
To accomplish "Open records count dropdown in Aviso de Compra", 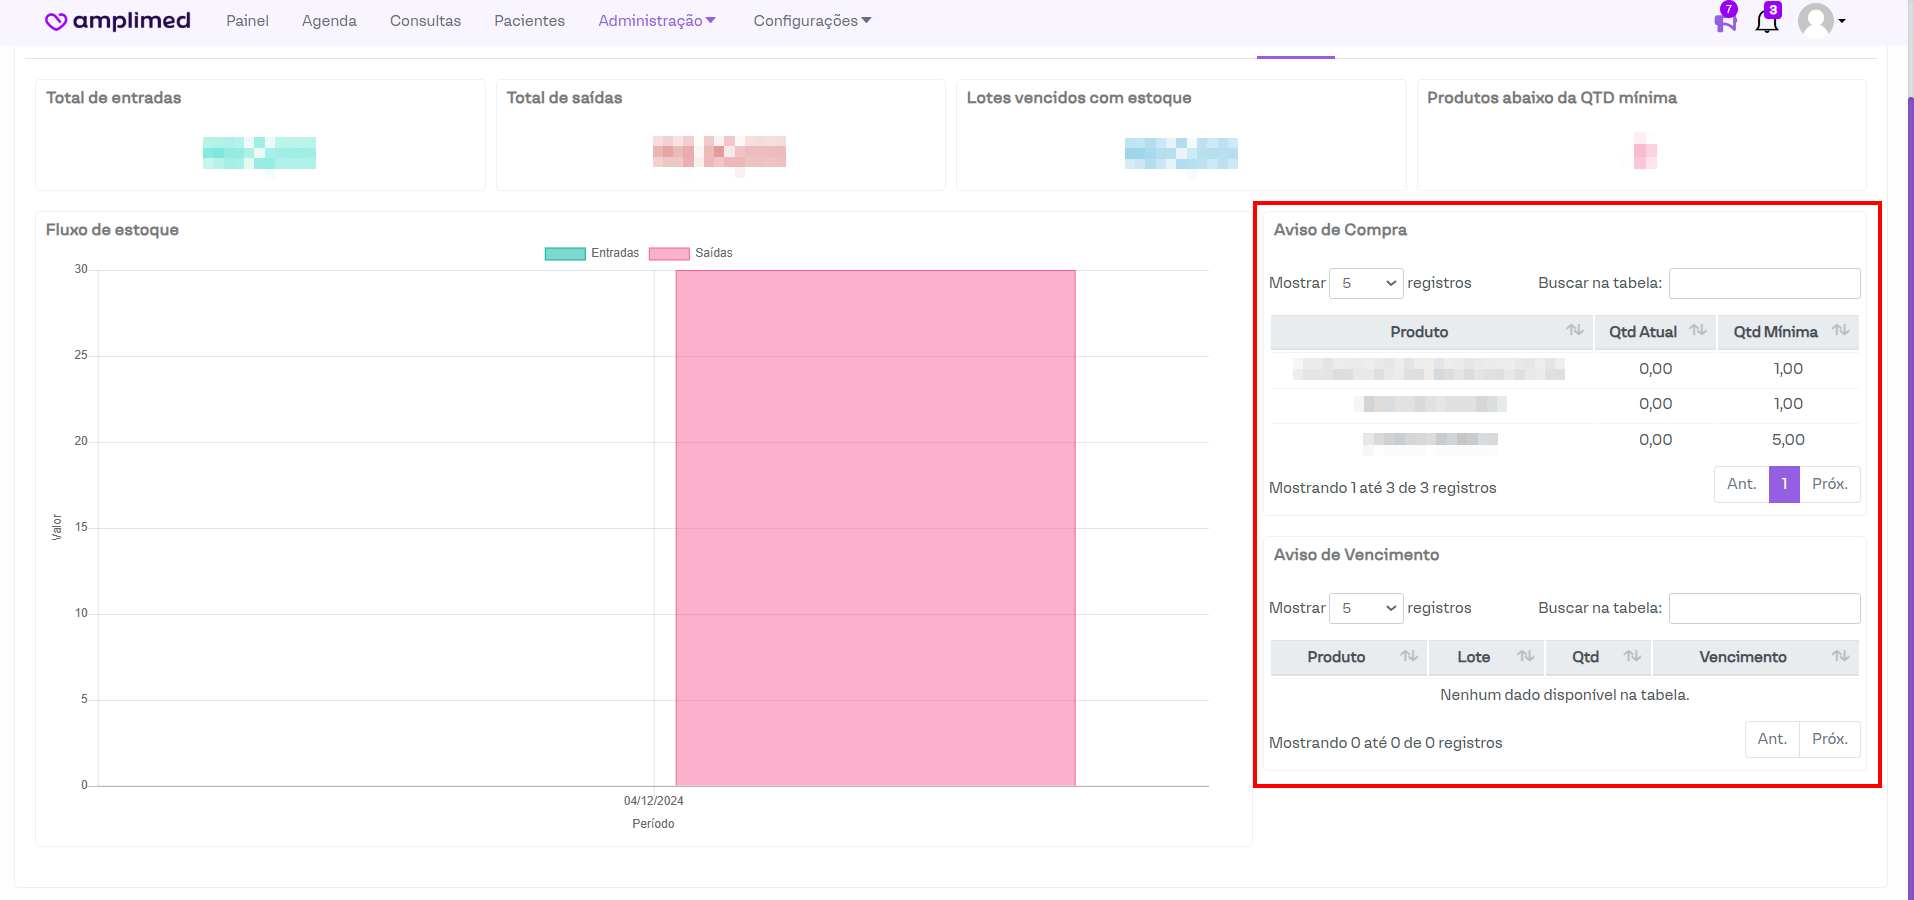I will click(x=1366, y=283).
